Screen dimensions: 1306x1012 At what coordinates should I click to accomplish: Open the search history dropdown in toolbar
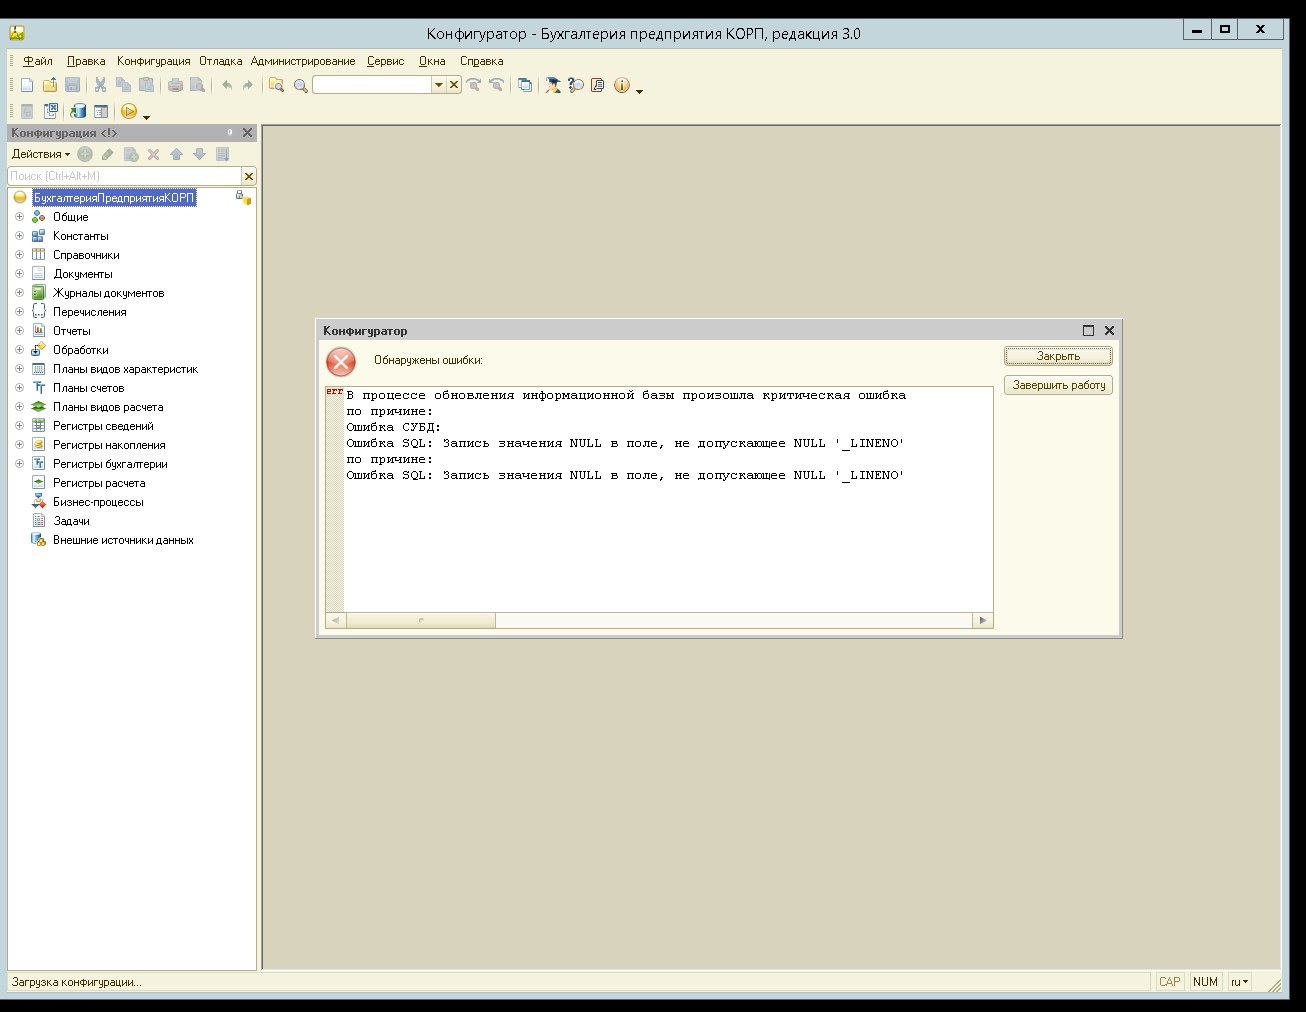438,85
